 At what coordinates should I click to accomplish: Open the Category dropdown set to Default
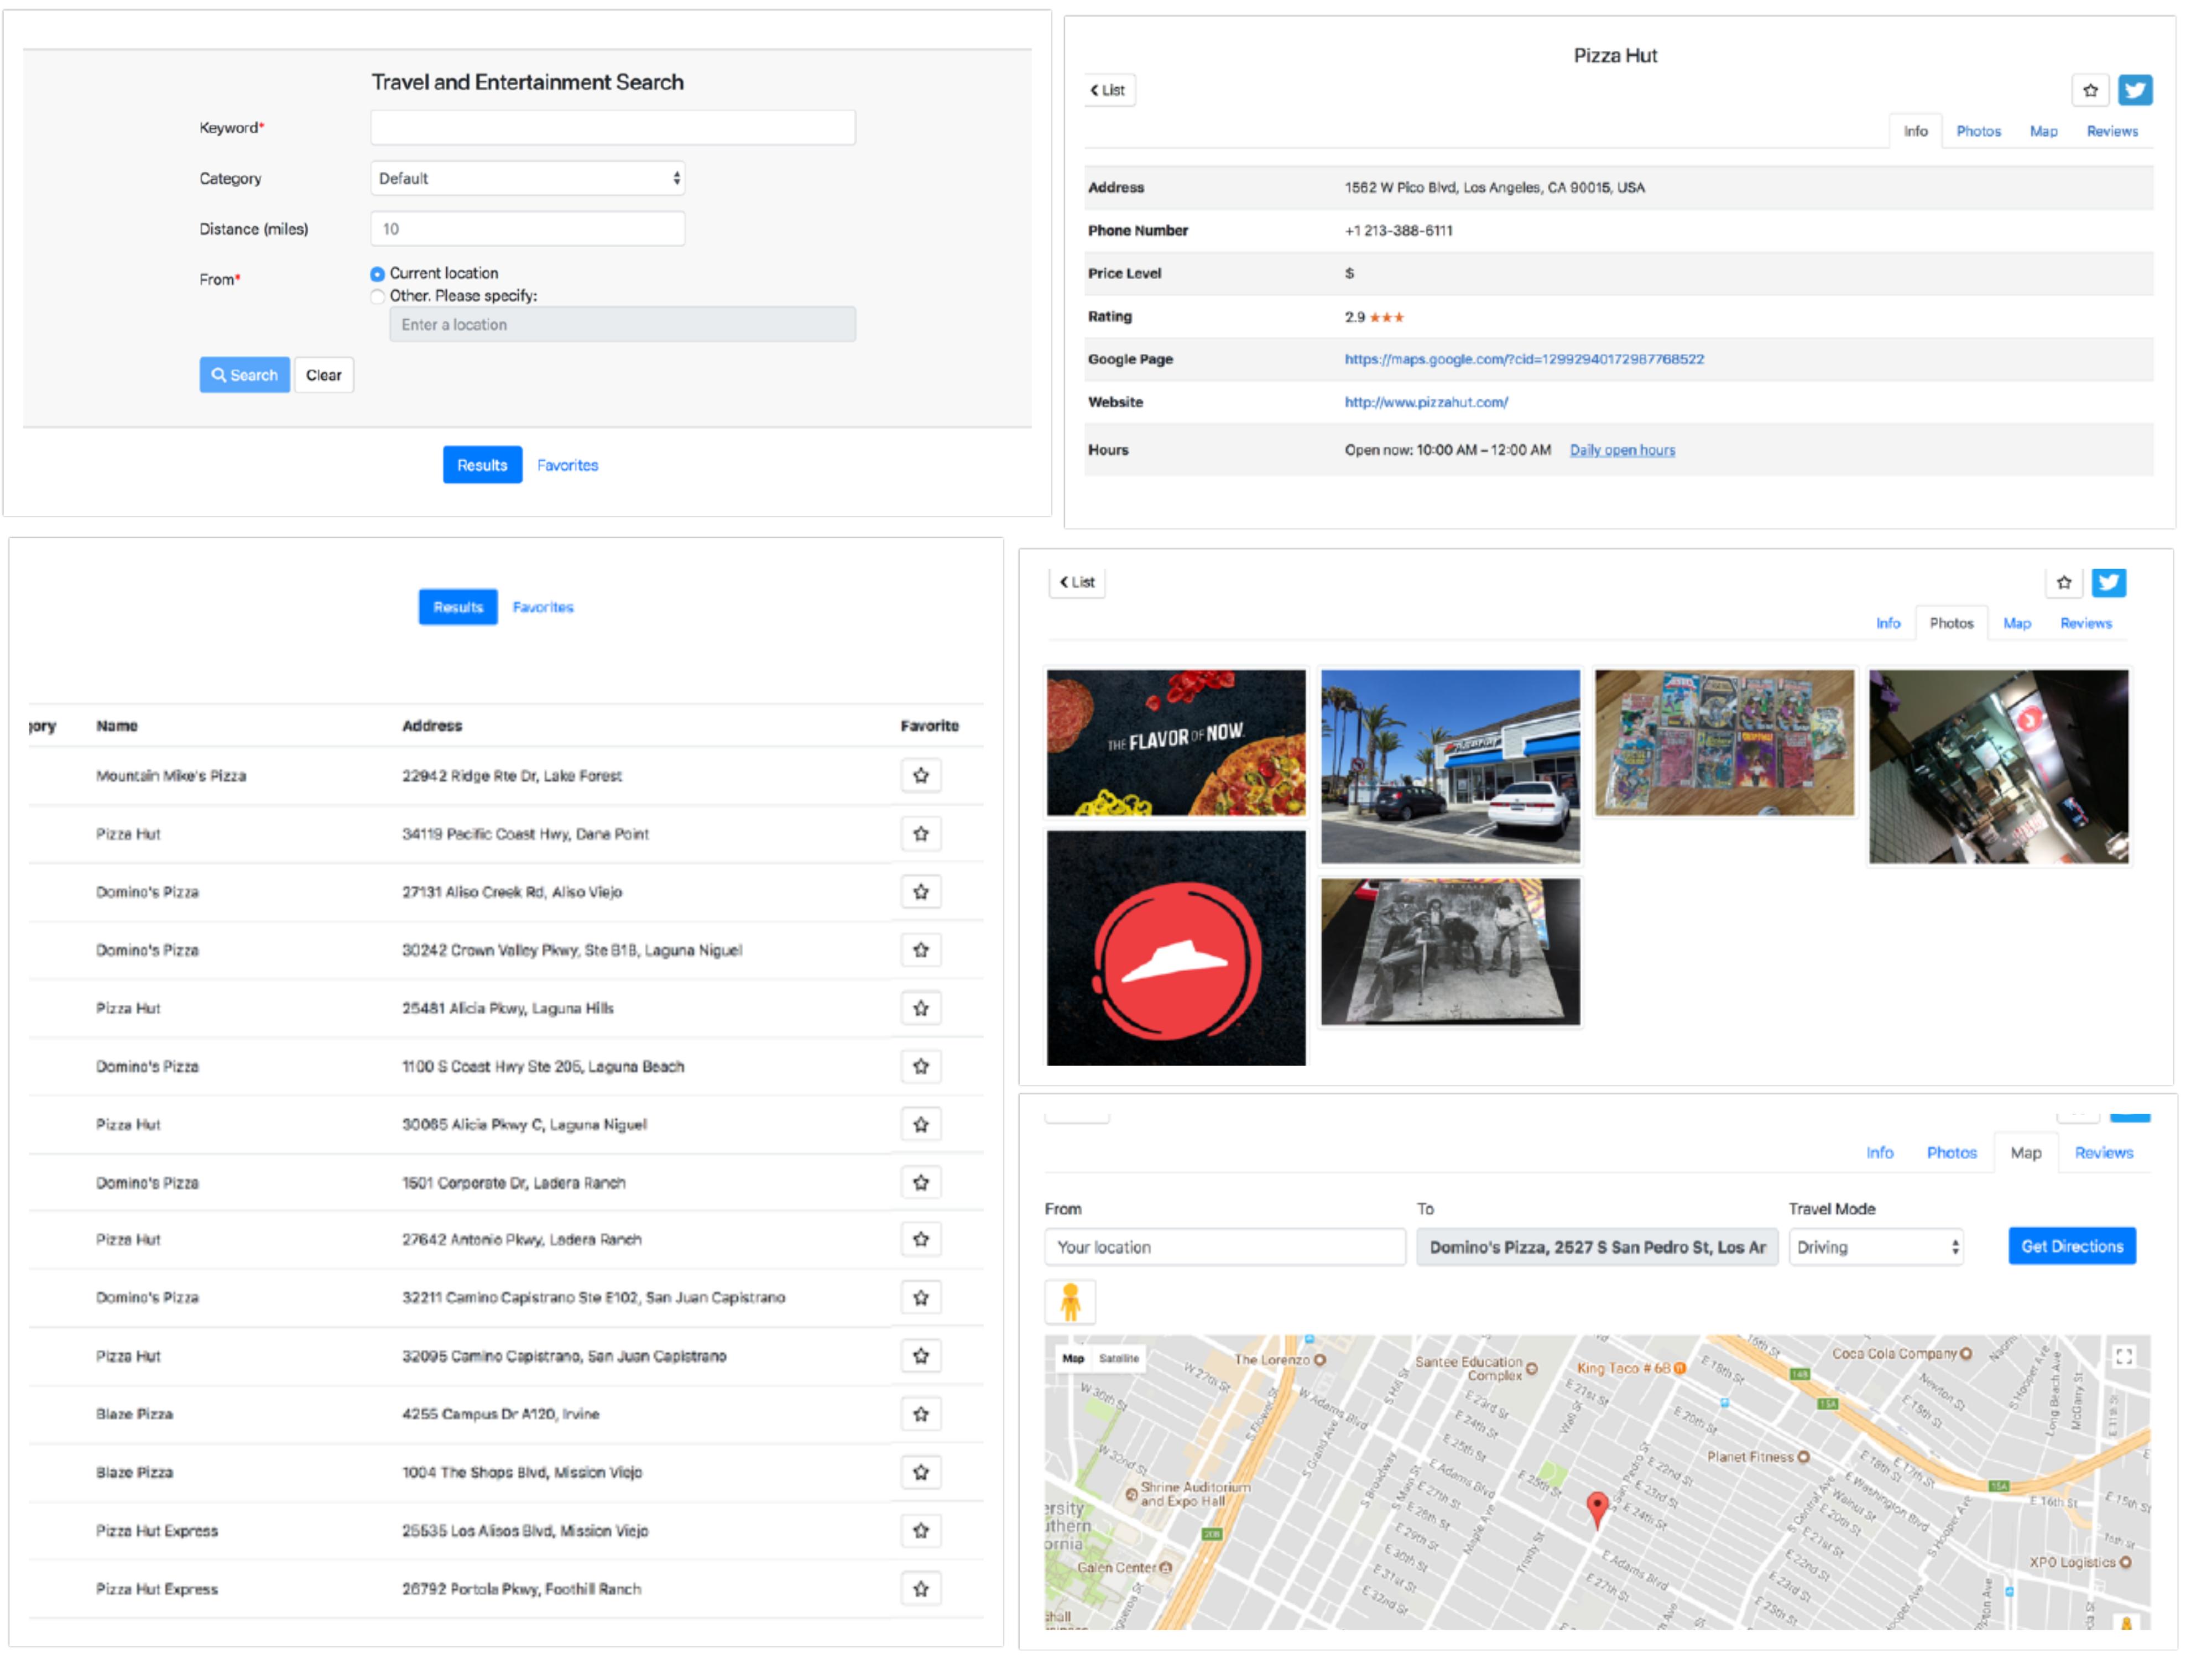tap(527, 178)
